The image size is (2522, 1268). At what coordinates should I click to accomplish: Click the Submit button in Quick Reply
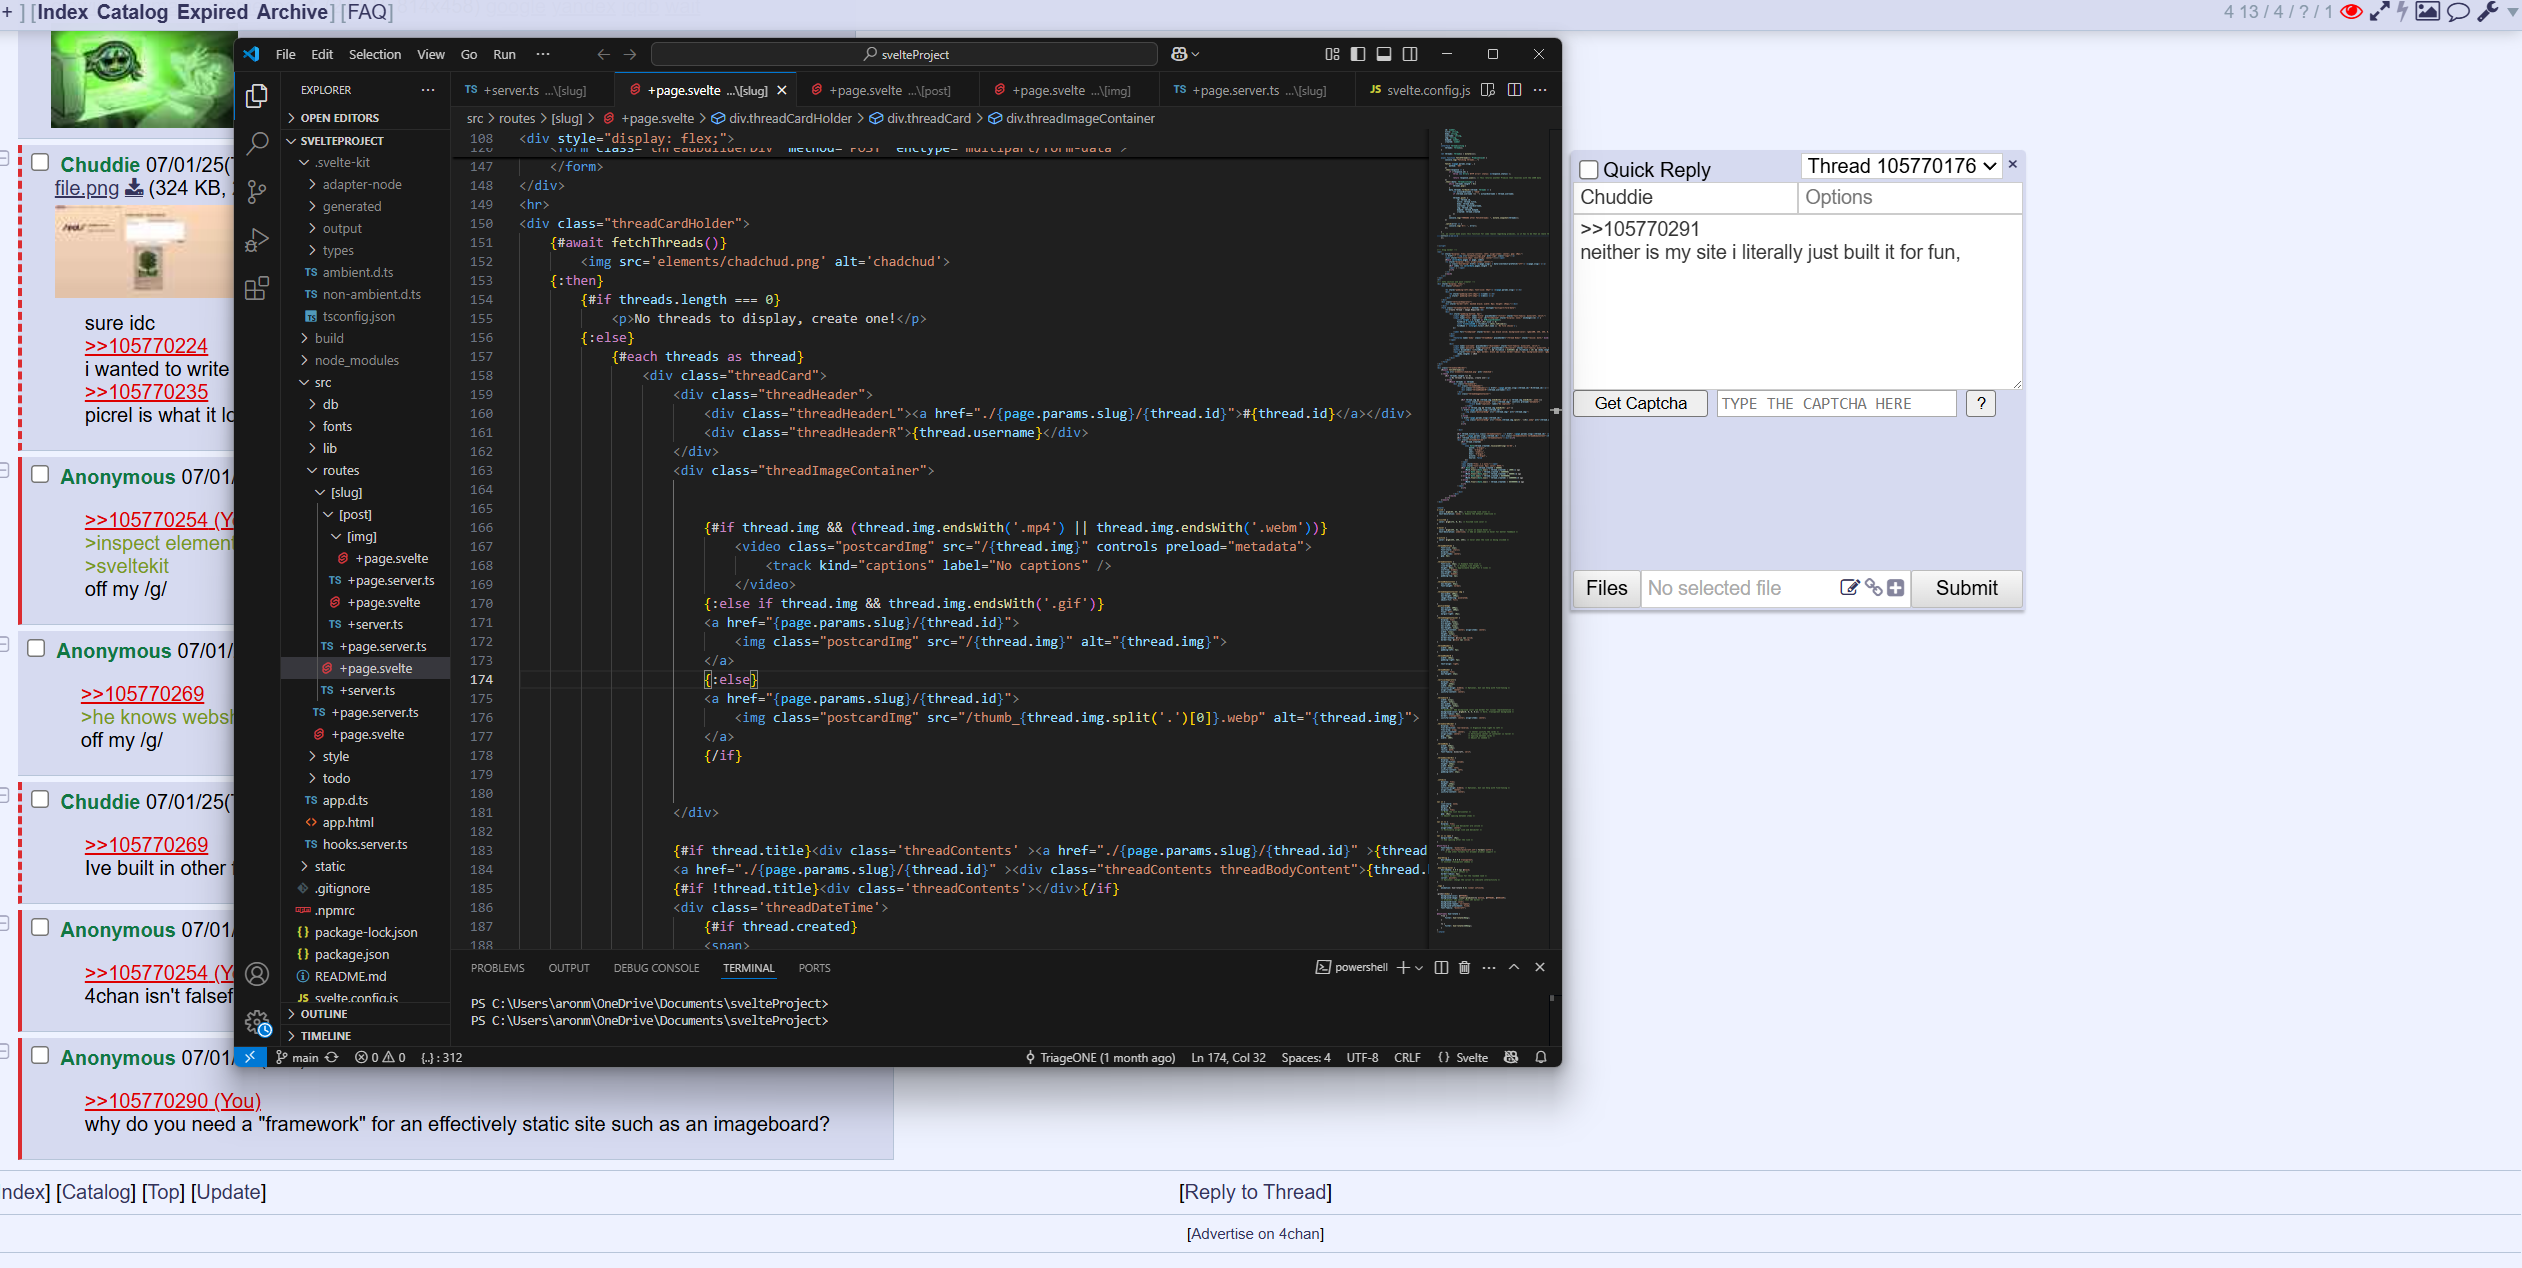tap(1966, 588)
